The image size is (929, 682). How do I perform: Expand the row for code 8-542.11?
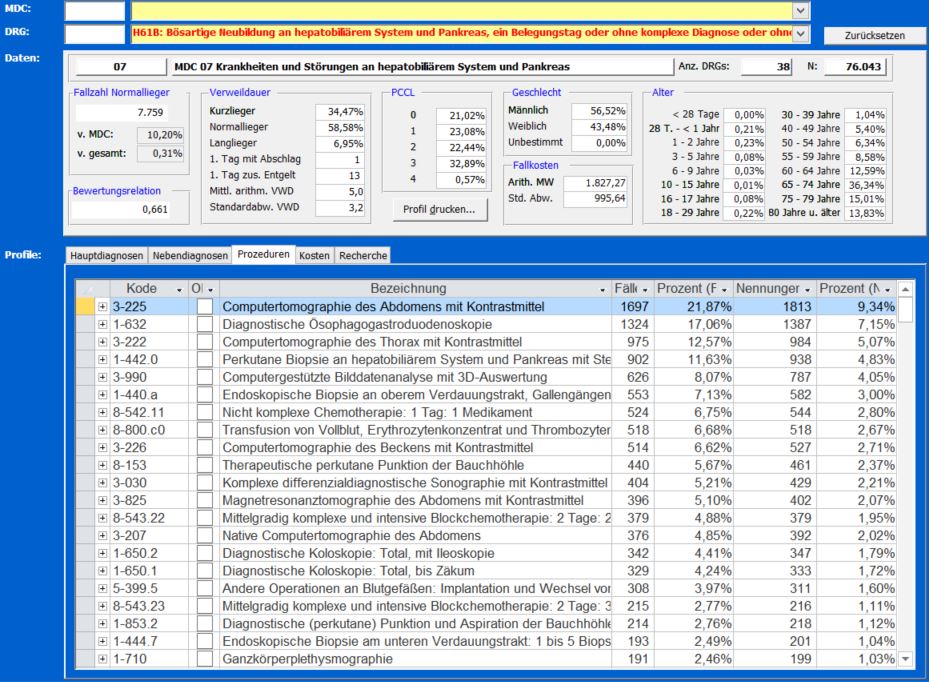tap(102, 412)
